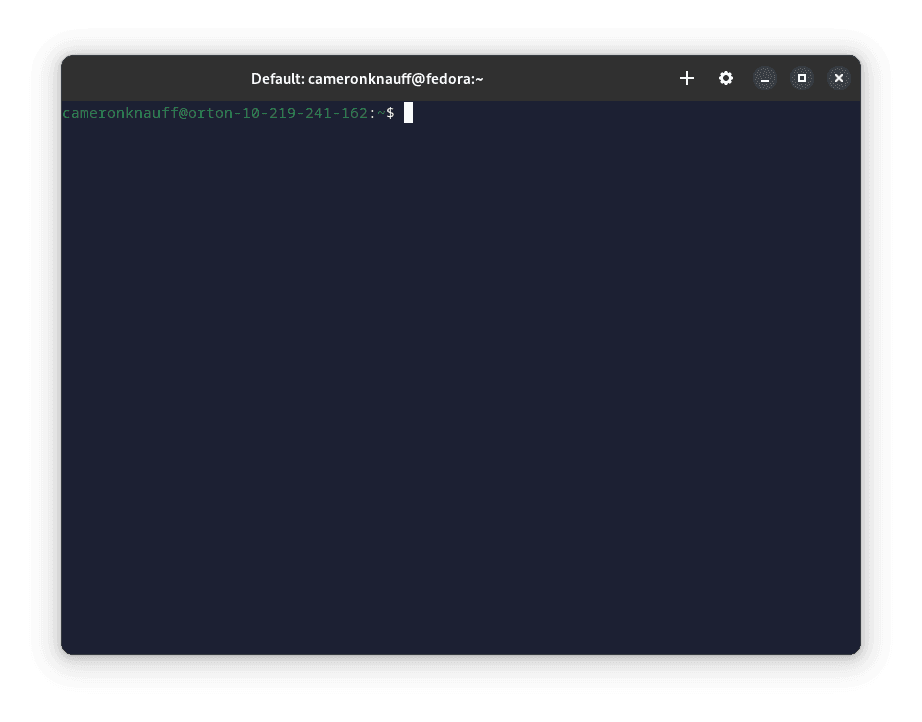
Task: Minimize the terminal window
Action: [765, 78]
